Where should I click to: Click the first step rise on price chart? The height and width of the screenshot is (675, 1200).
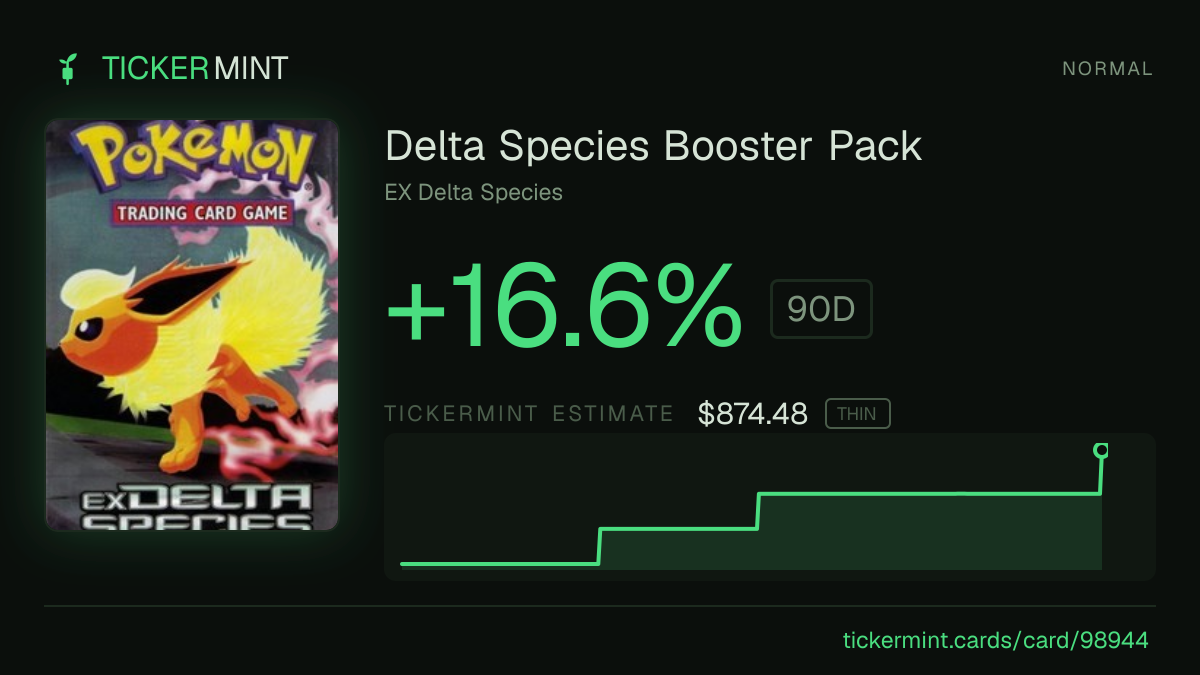point(599,546)
